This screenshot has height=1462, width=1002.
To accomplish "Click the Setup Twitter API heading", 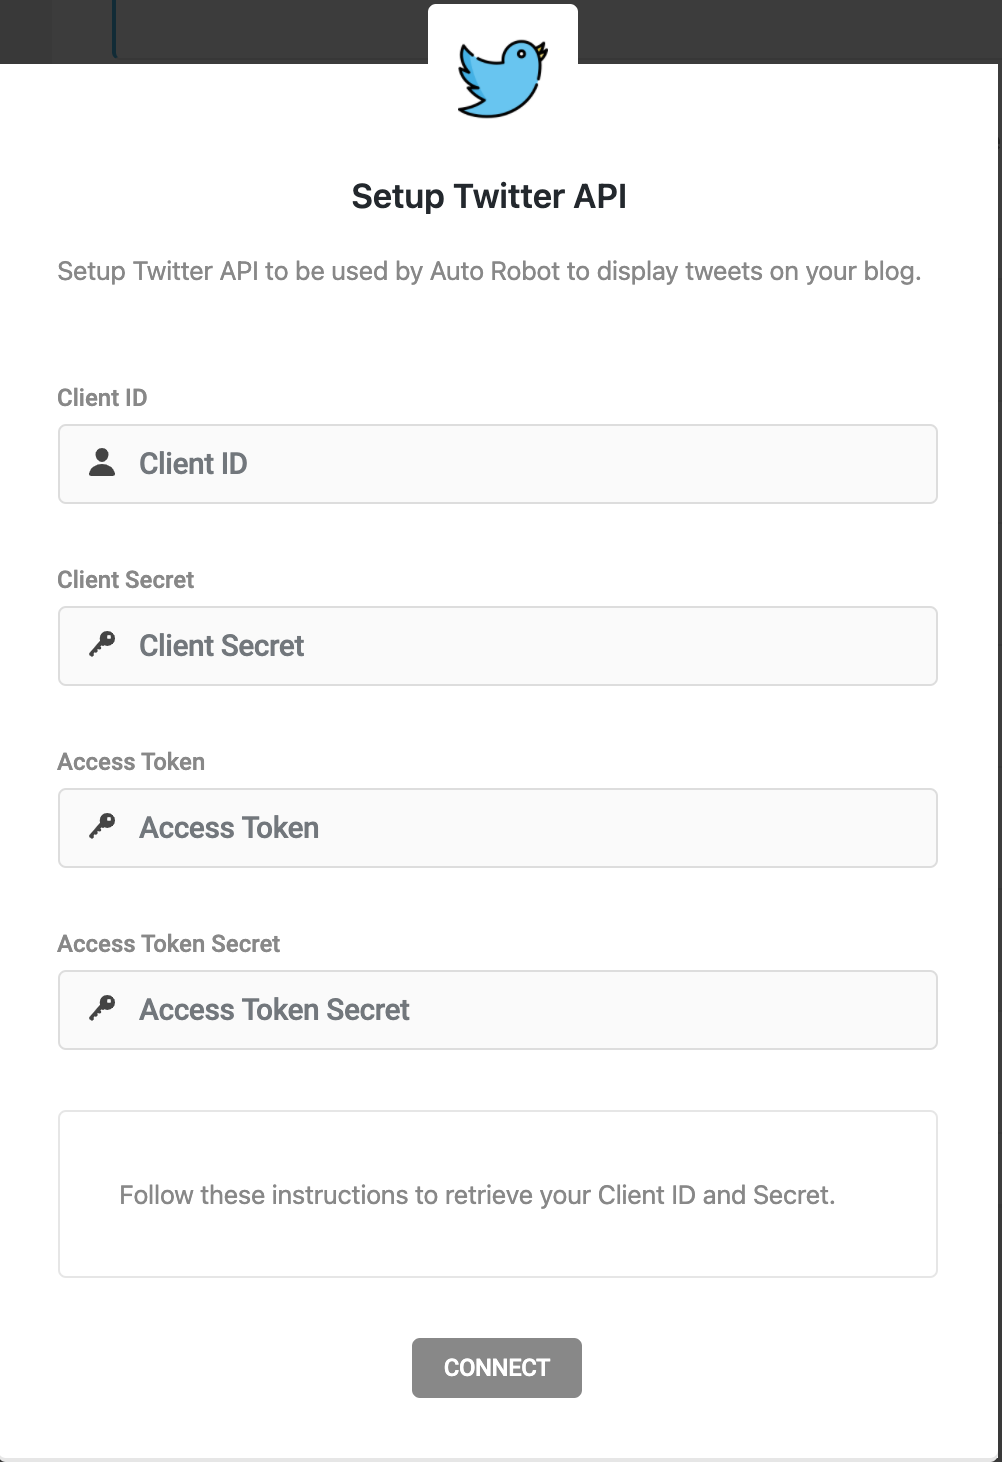I will [x=488, y=196].
